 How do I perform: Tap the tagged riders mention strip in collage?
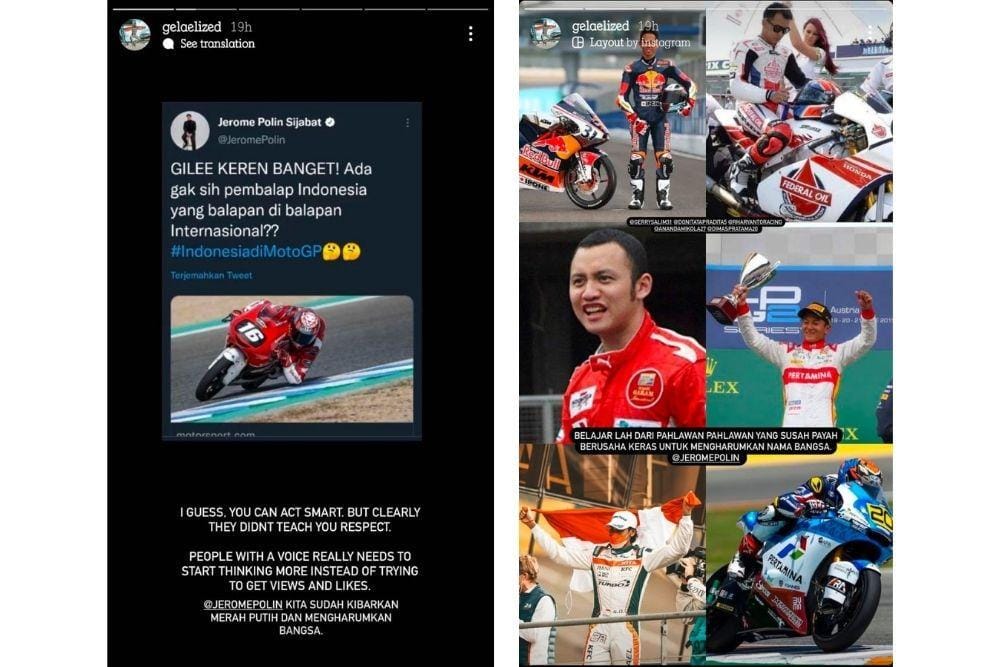706,225
